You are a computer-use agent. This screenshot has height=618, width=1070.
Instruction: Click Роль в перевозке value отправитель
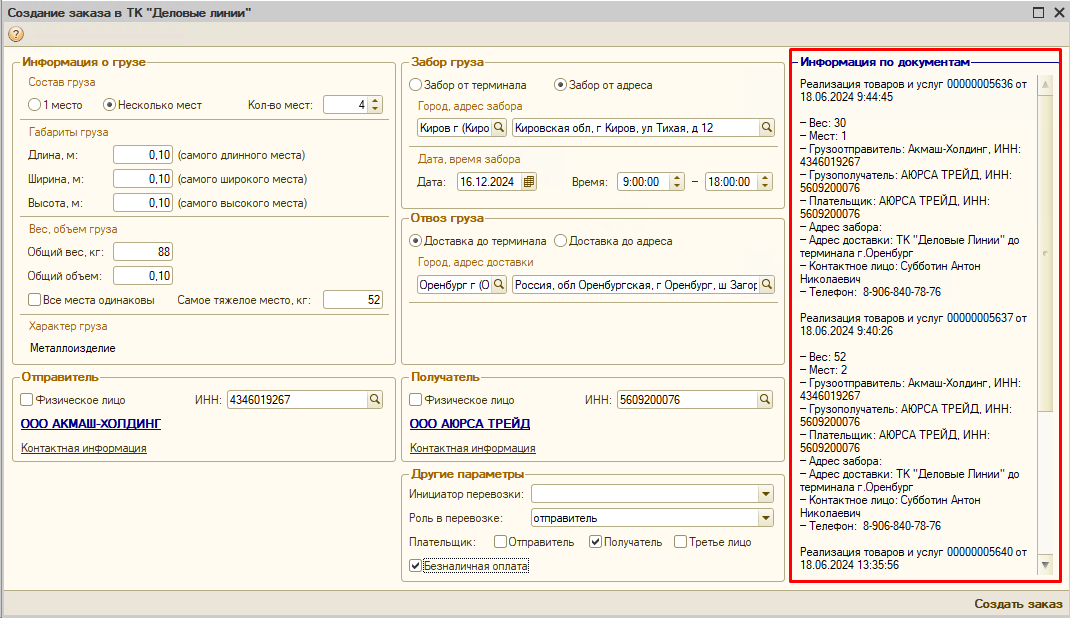pyautogui.click(x=565, y=518)
